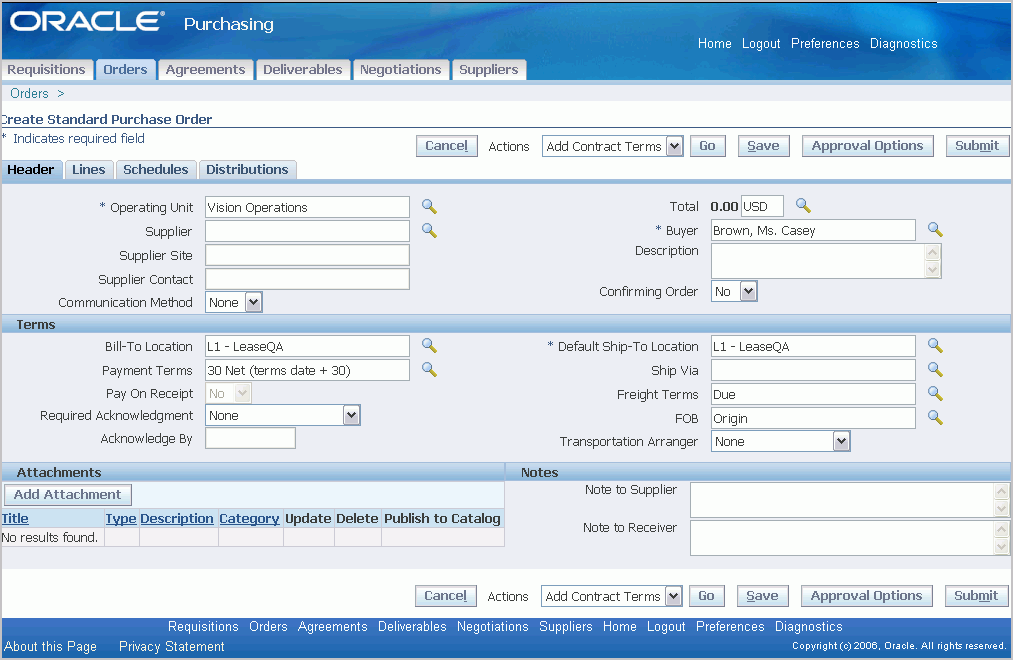Image resolution: width=1013 pixels, height=660 pixels.
Task: Switch to Agreements tab
Action: pyautogui.click(x=205, y=69)
